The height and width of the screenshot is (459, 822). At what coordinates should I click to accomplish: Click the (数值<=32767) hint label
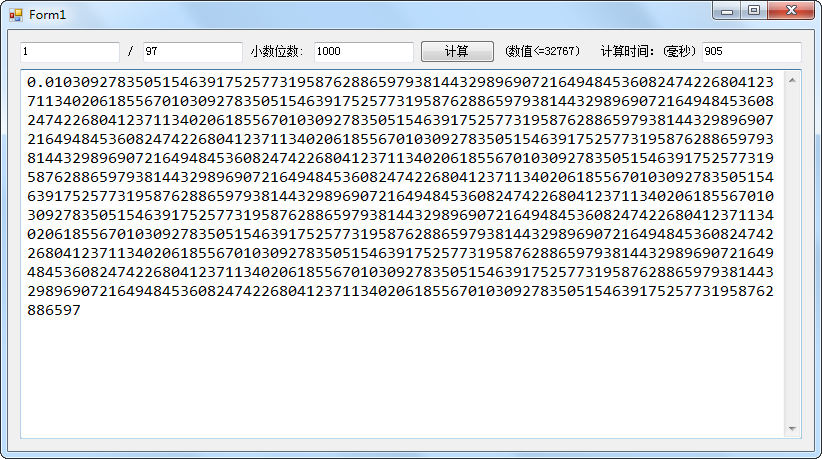pos(542,52)
